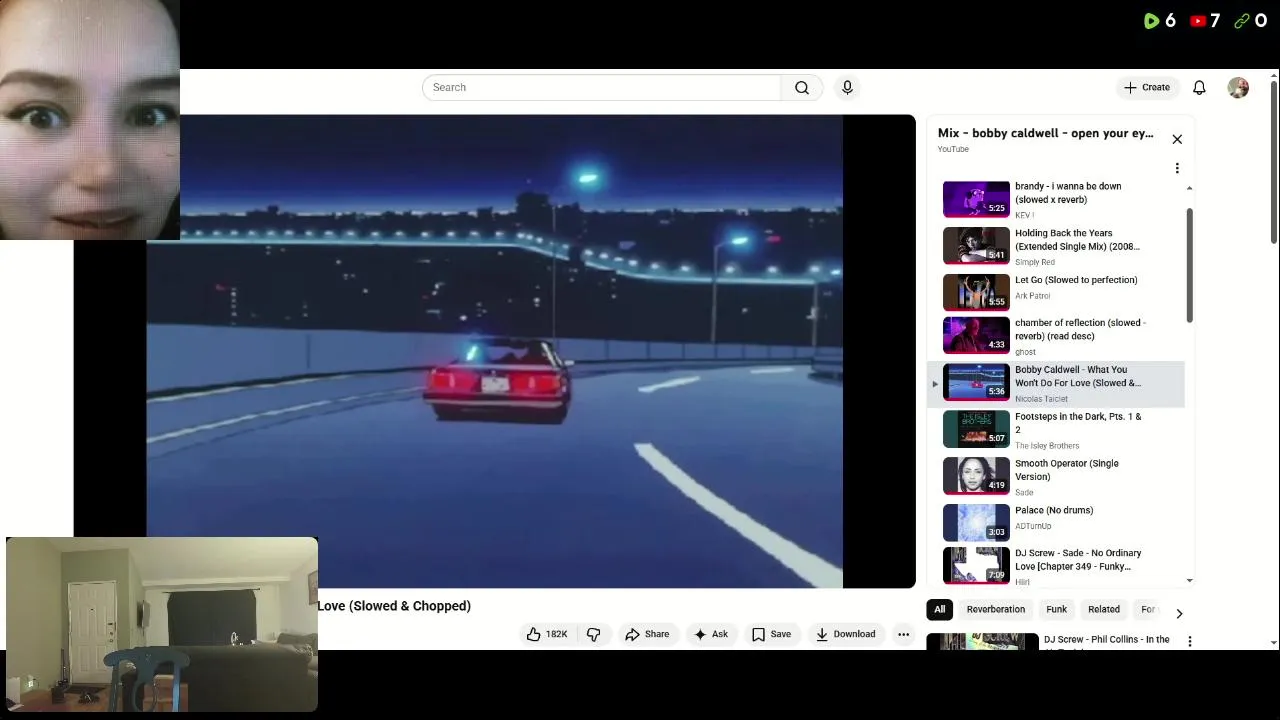The image size is (1280, 720).
Task: Close the Mix playlist panel
Action: coord(1177,139)
